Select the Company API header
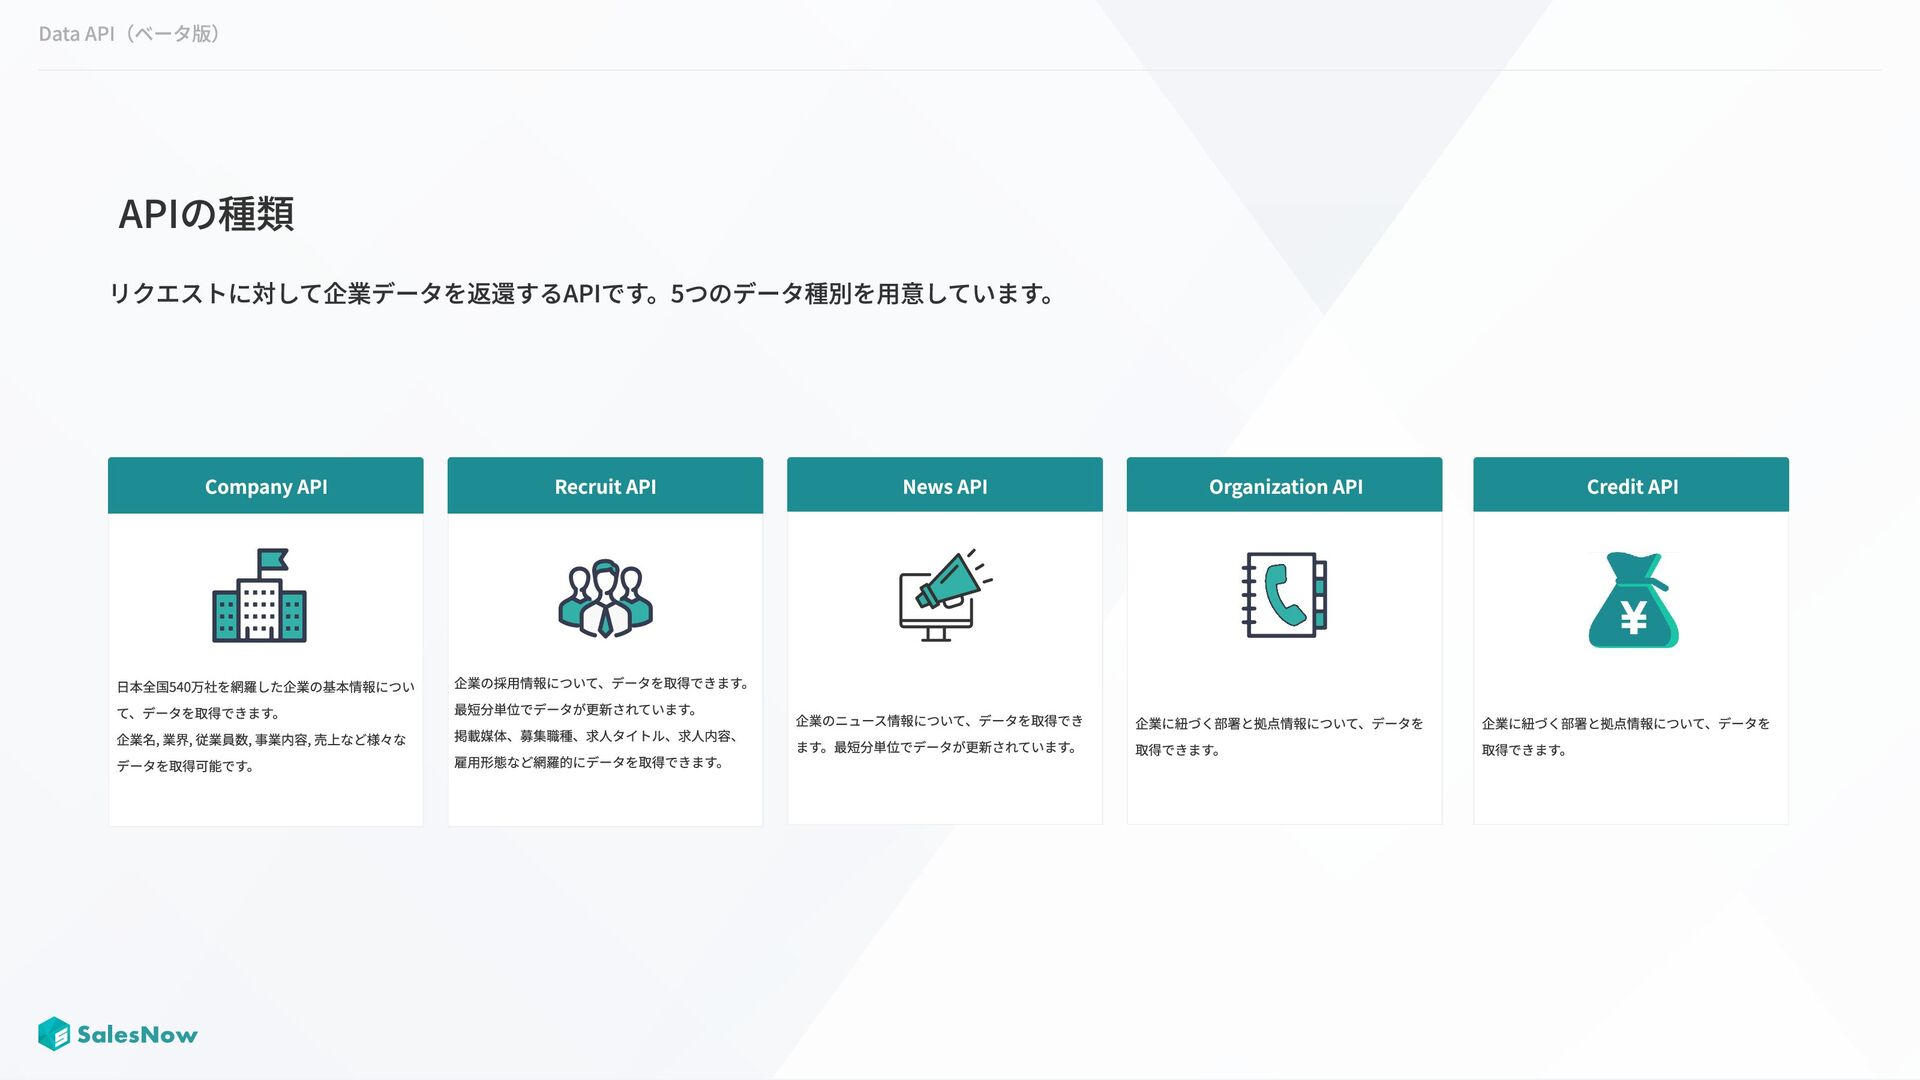The height and width of the screenshot is (1080, 1920). 266,486
